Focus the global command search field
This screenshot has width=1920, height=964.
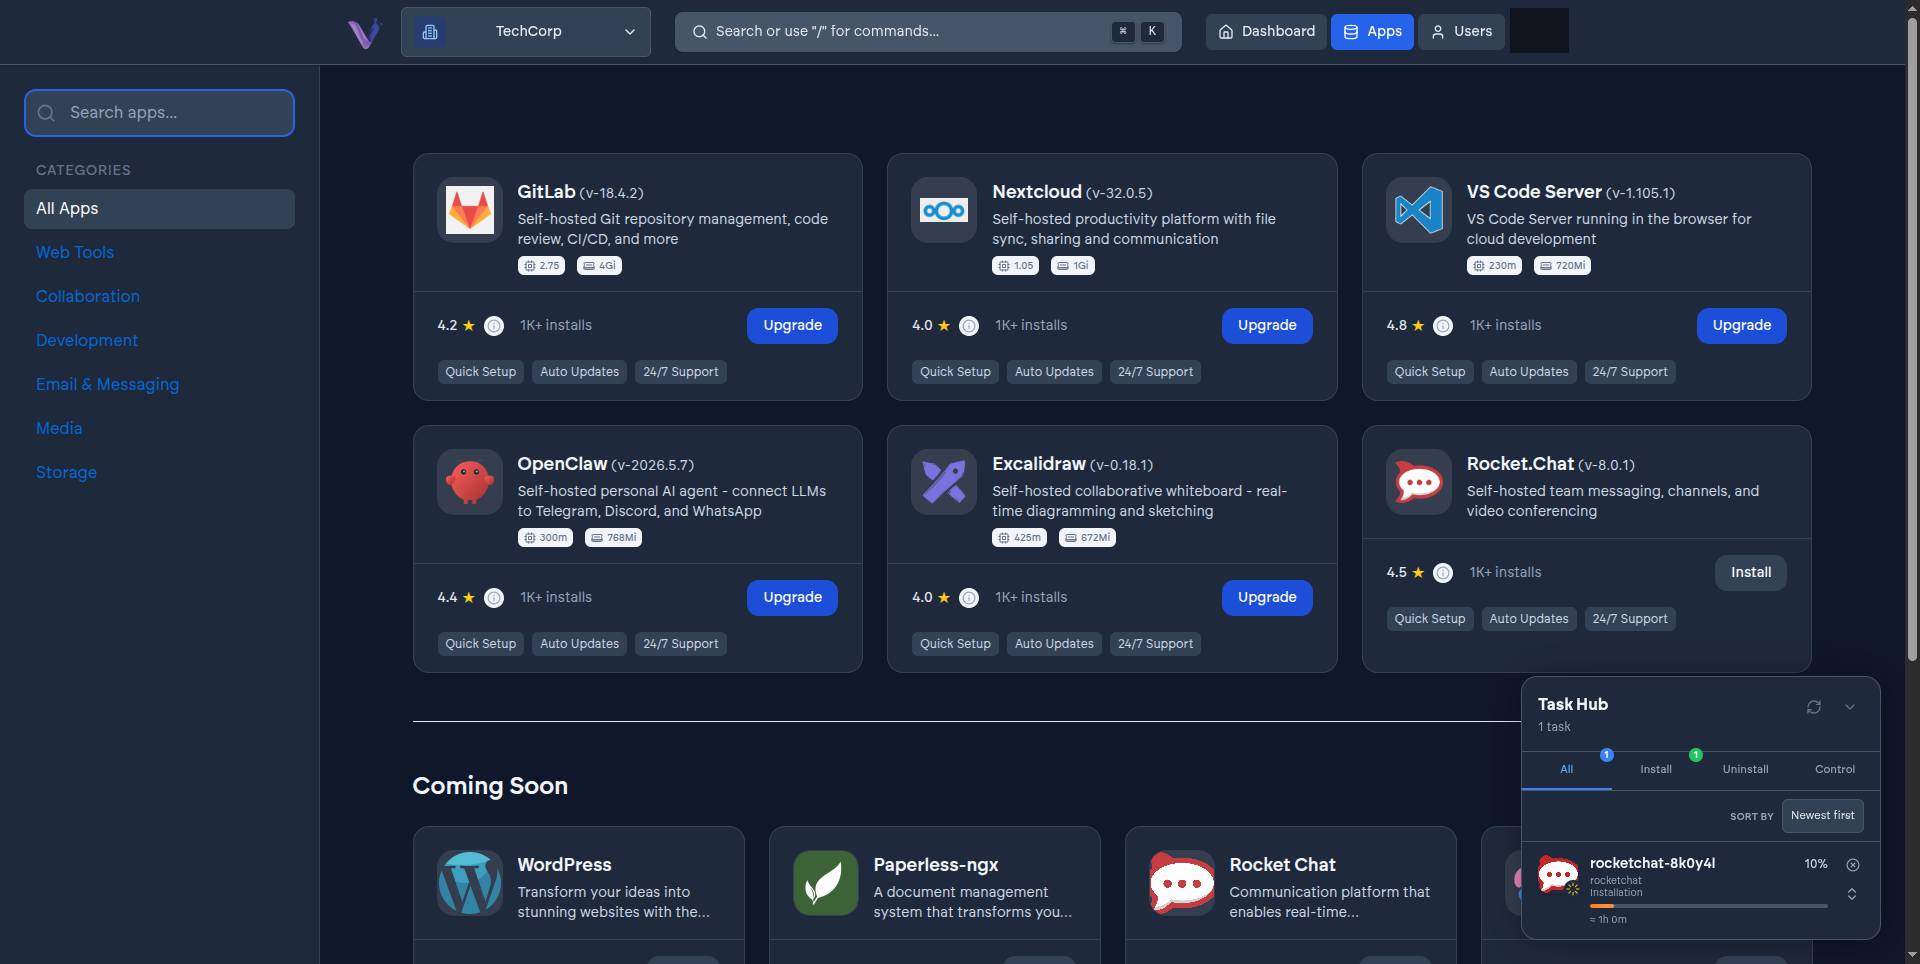click(x=928, y=32)
